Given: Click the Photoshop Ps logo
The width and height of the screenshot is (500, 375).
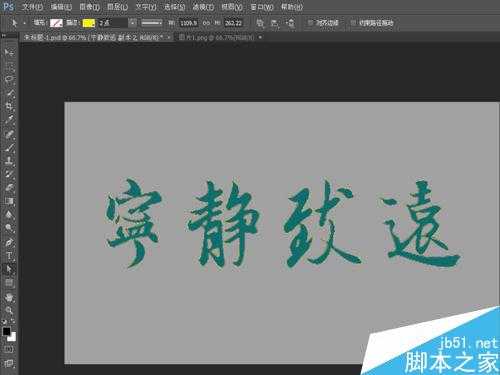Looking at the screenshot, I should 8,6.
